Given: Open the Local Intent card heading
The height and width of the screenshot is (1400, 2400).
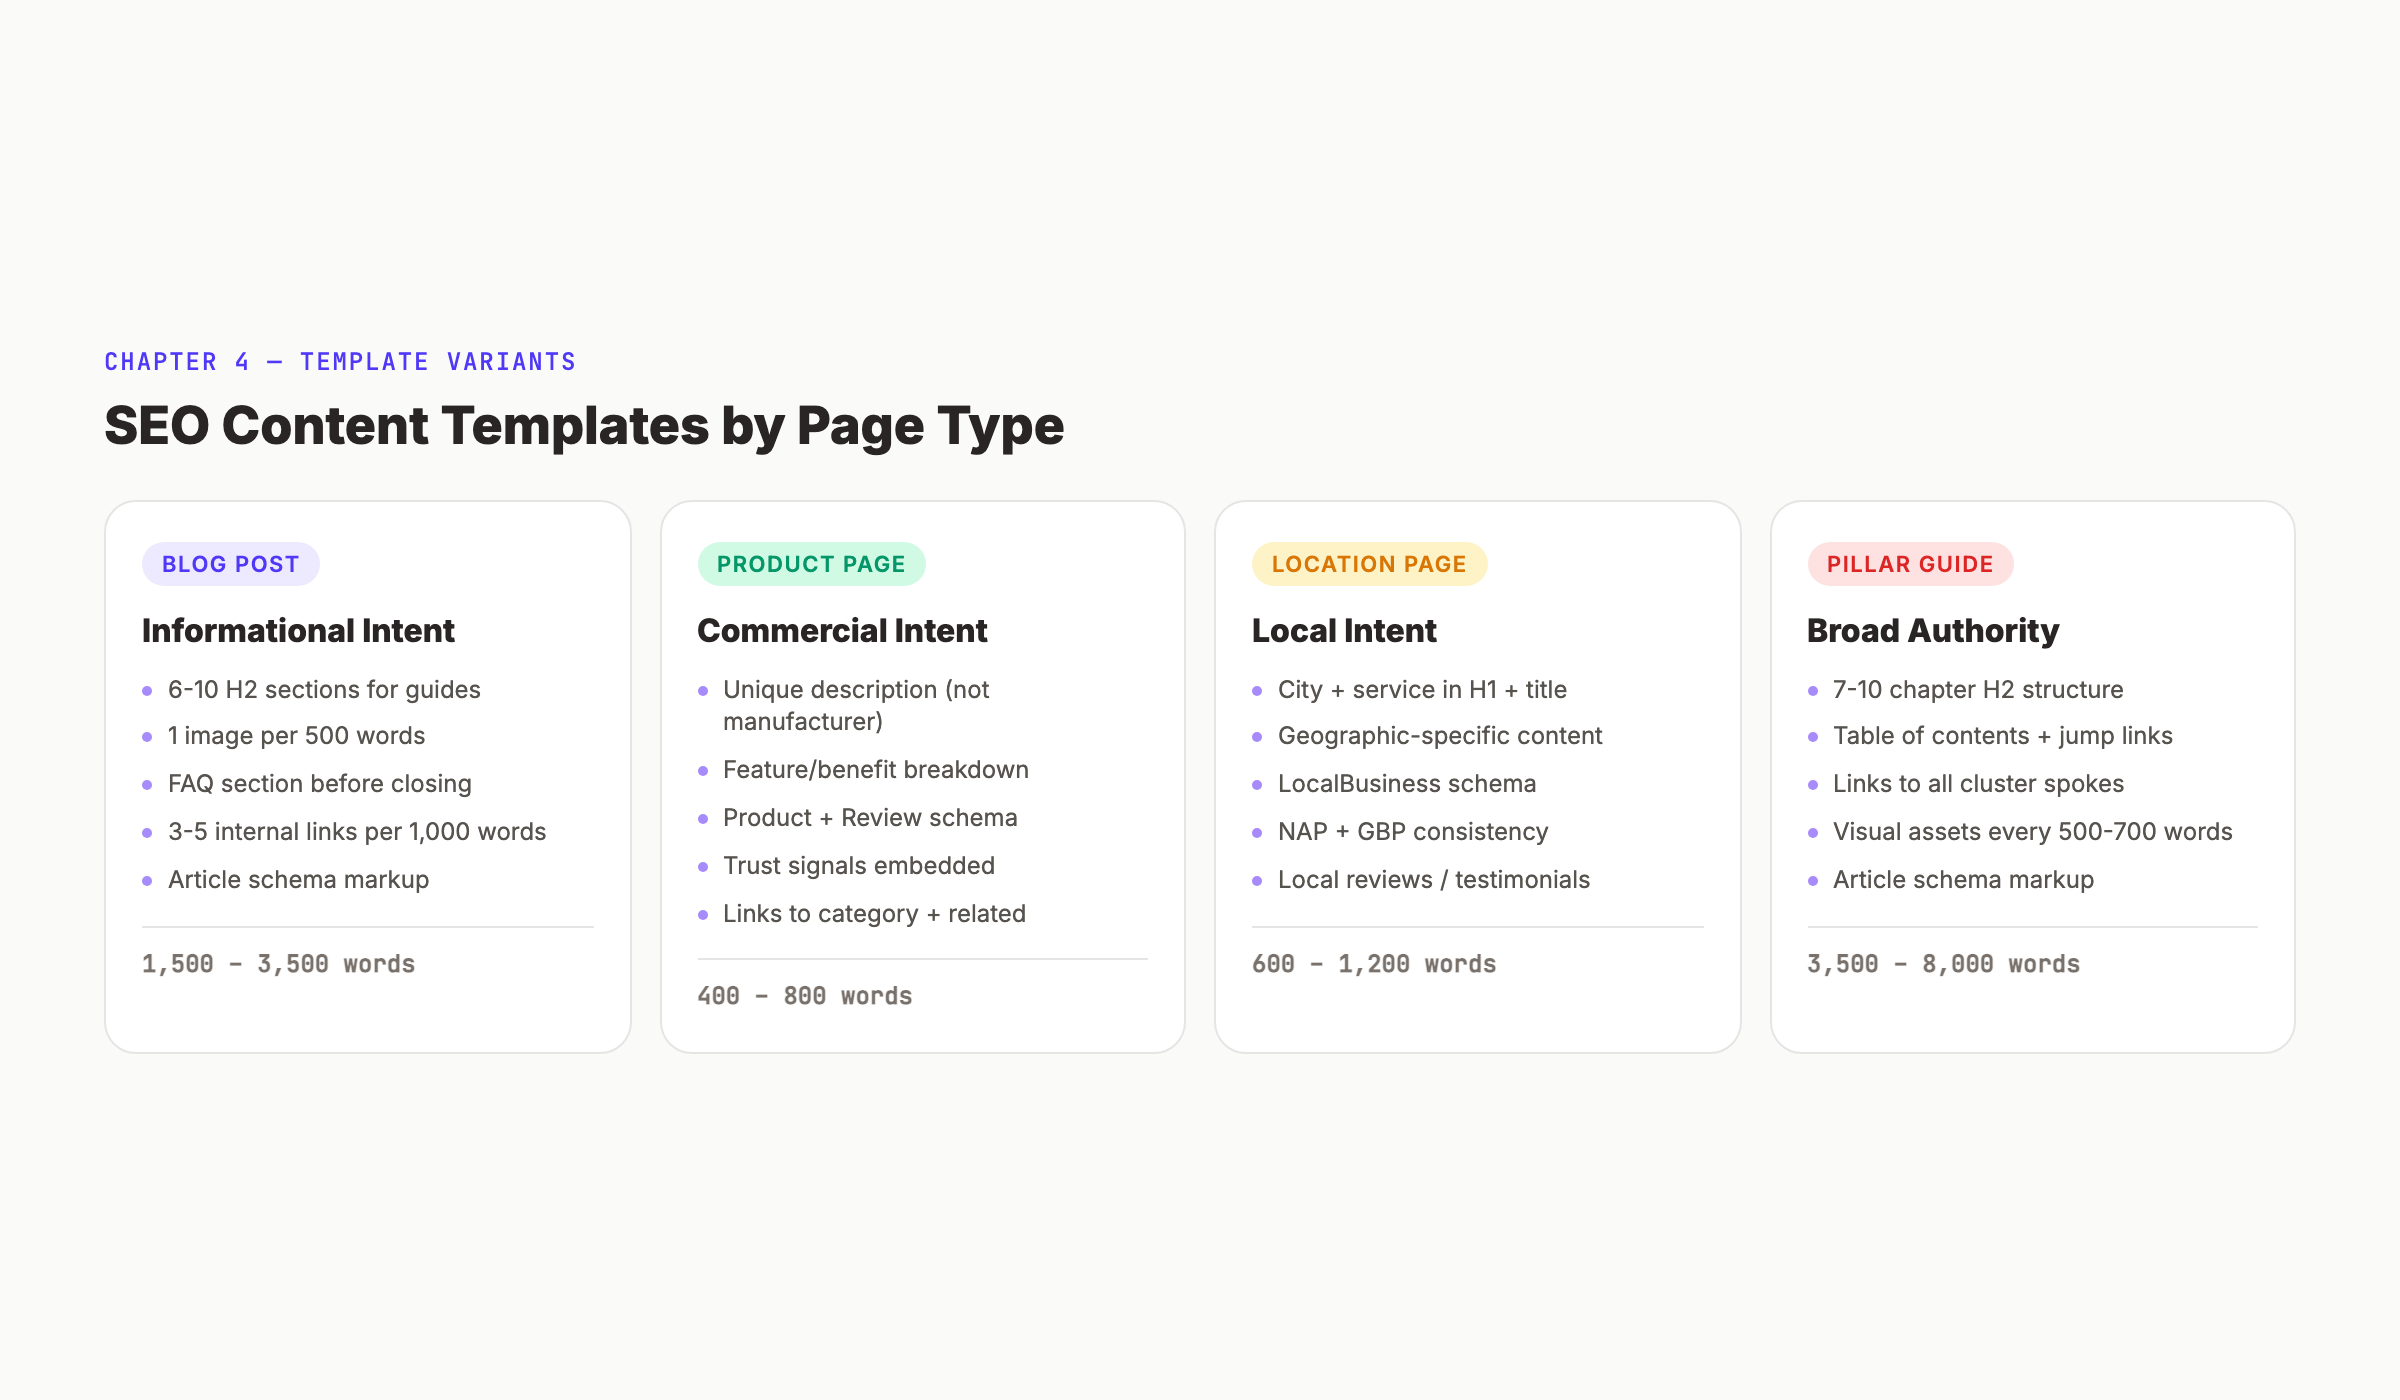Looking at the screenshot, I should pos(1343,631).
